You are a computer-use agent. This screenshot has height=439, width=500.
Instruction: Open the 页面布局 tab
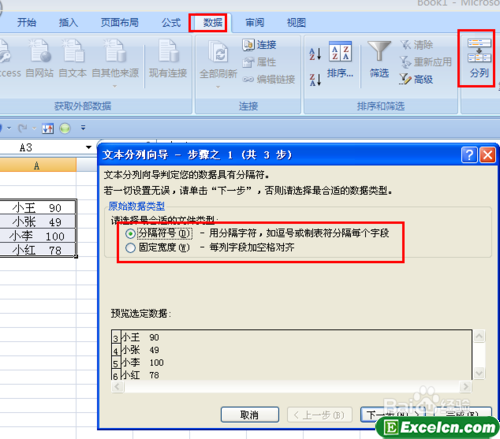(120, 23)
